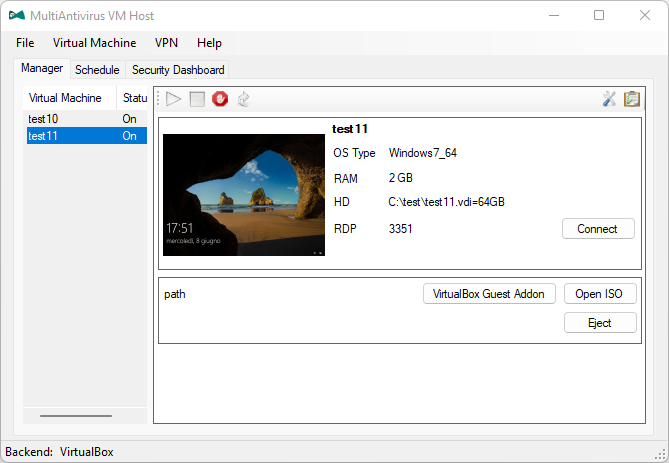Select the test11 virtual machine row
Viewport: 669px width, 463px height.
tap(87, 136)
